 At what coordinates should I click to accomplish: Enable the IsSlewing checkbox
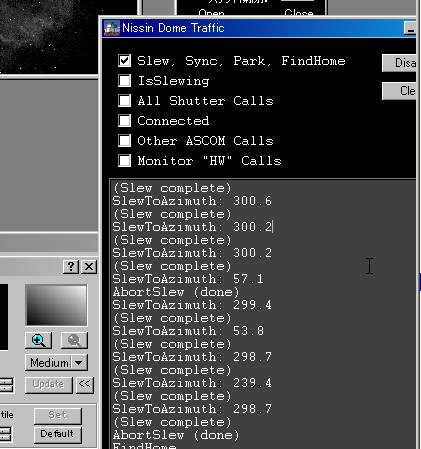tap(124, 81)
